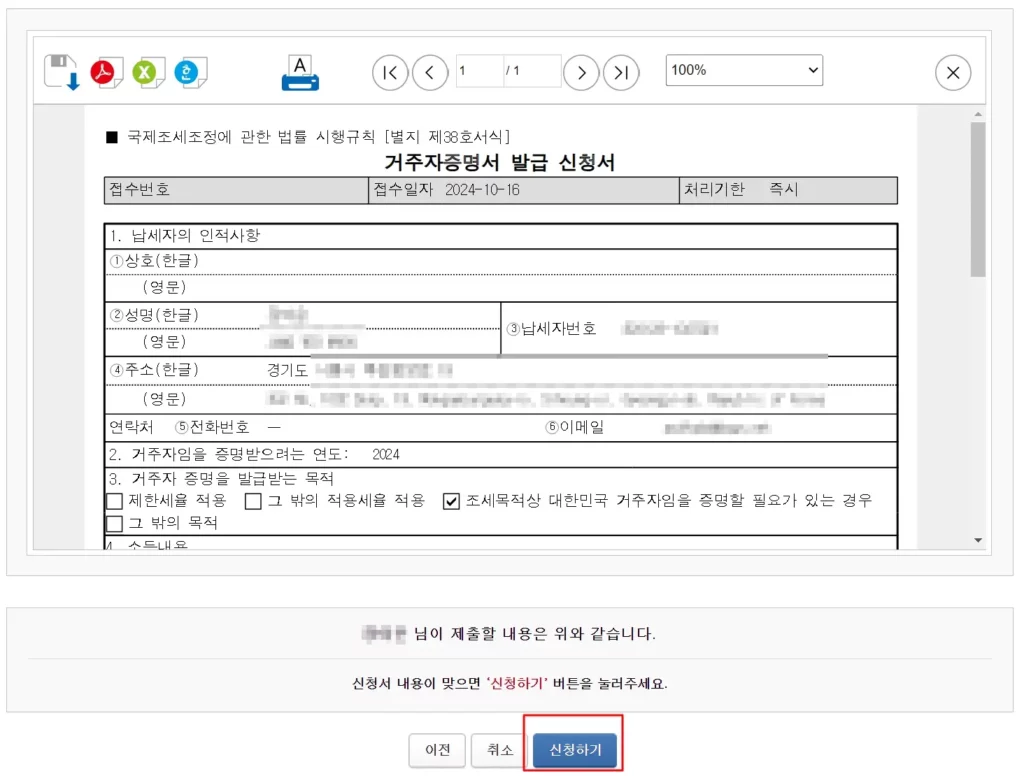Click the ③납세자번호 label
Image resolution: width=1024 pixels, height=776 pixels.
click(552, 329)
